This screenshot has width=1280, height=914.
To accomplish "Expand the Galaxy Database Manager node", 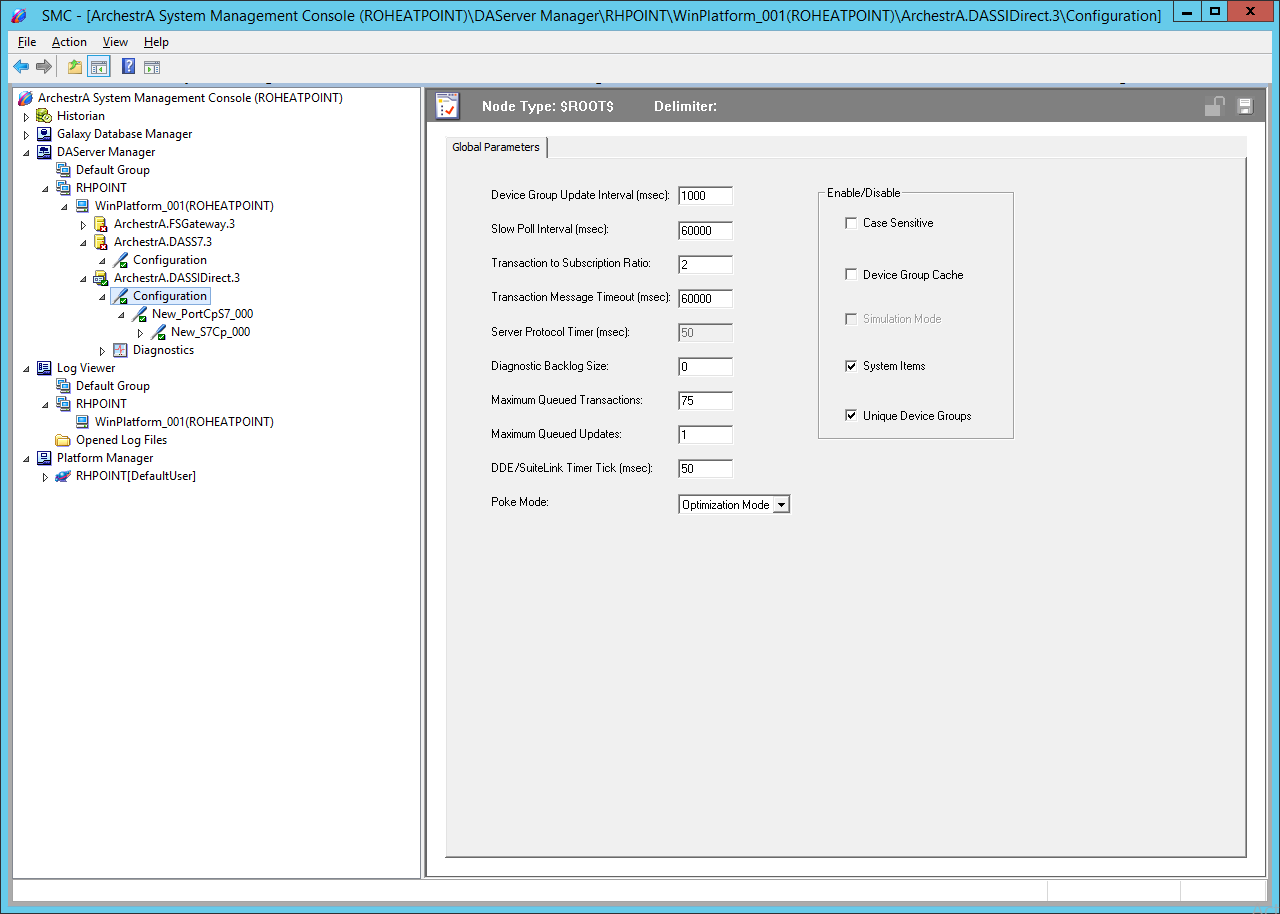I will pyautogui.click(x=26, y=135).
